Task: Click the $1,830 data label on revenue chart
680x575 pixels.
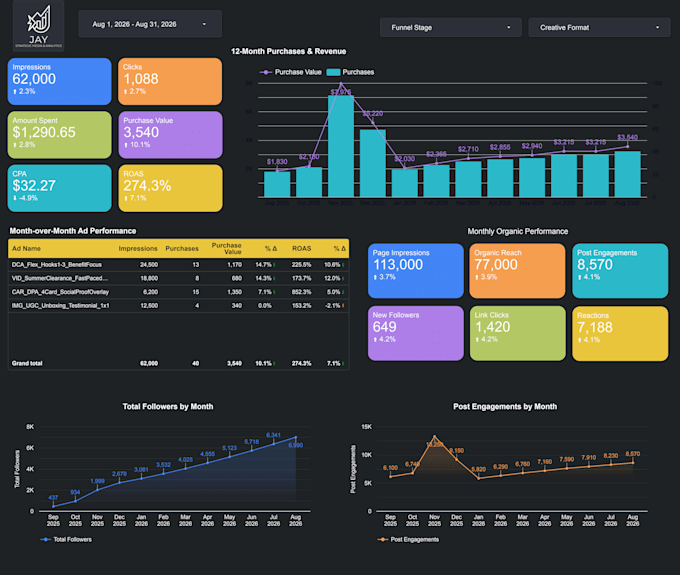Action: (x=277, y=162)
